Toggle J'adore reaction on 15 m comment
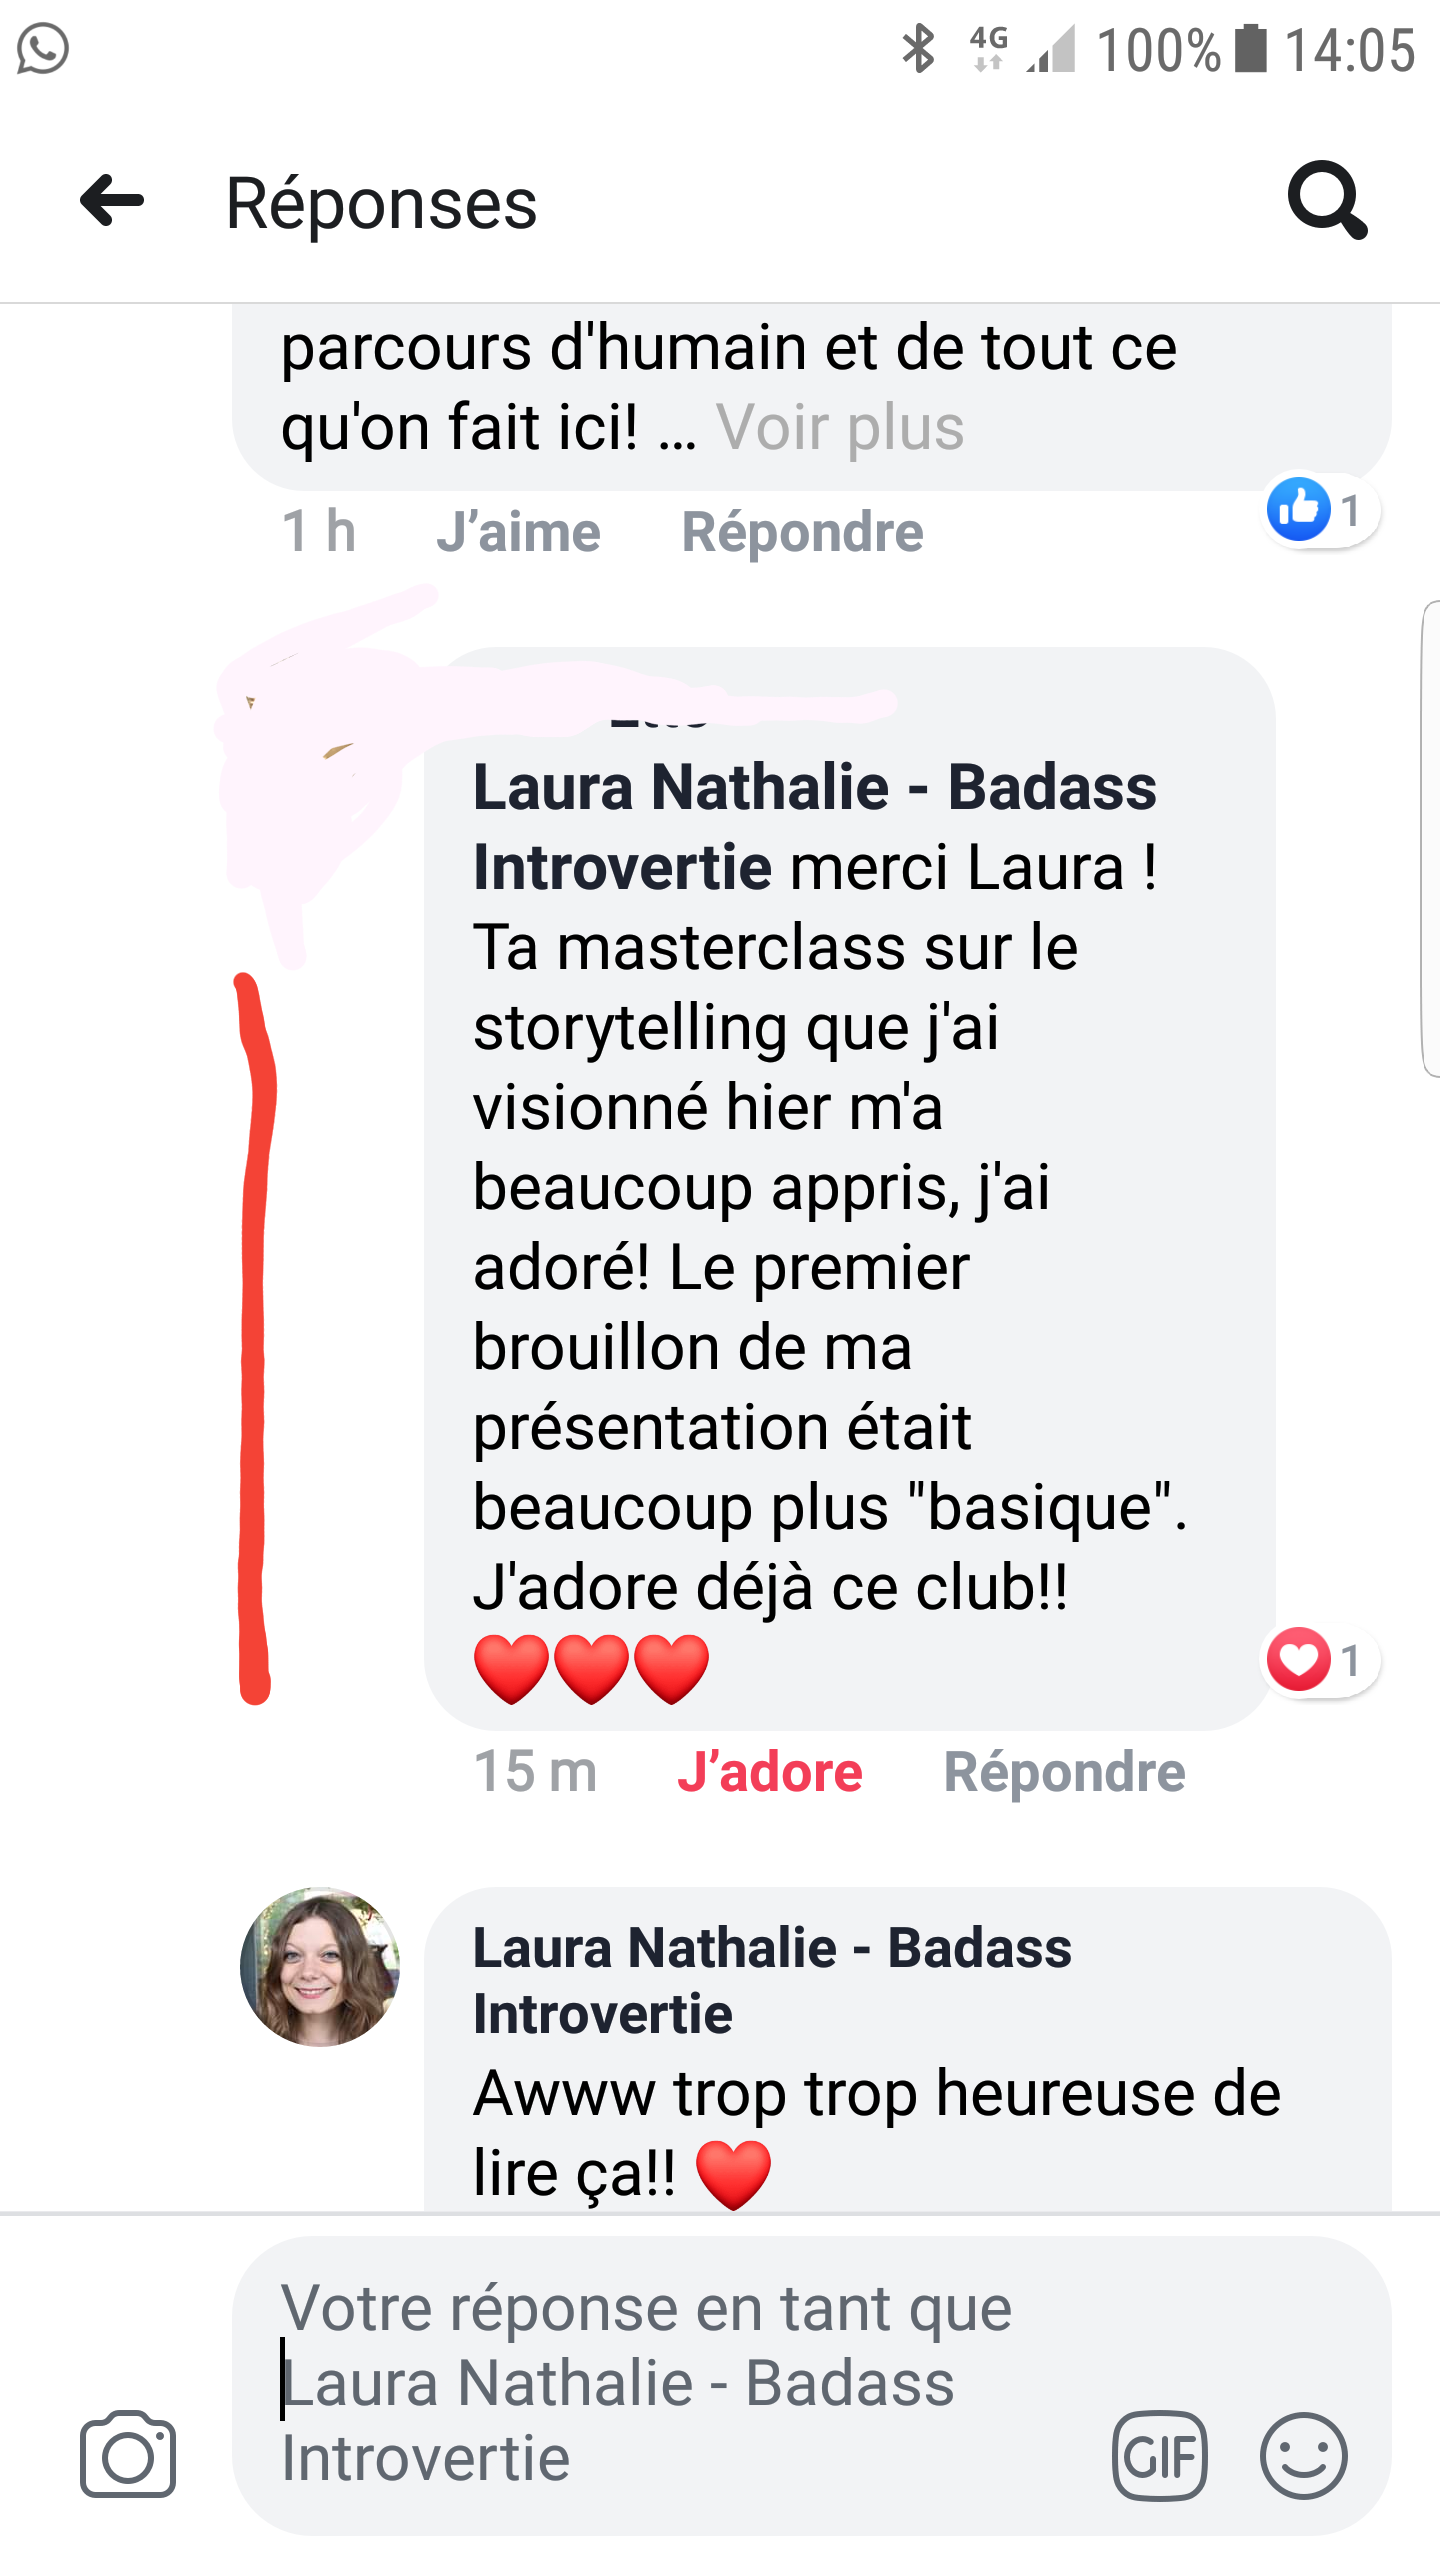The width and height of the screenshot is (1440, 2560). (770, 1773)
